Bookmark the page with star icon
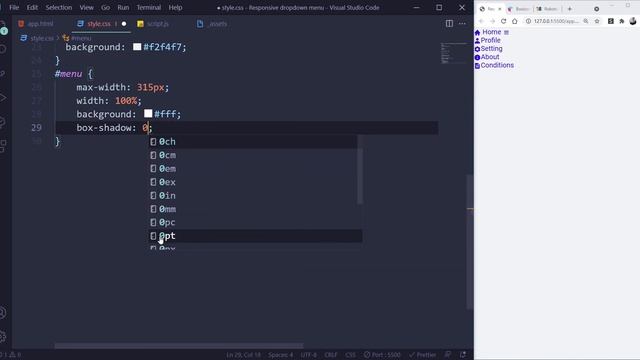This screenshot has width=640, height=360. (597, 21)
